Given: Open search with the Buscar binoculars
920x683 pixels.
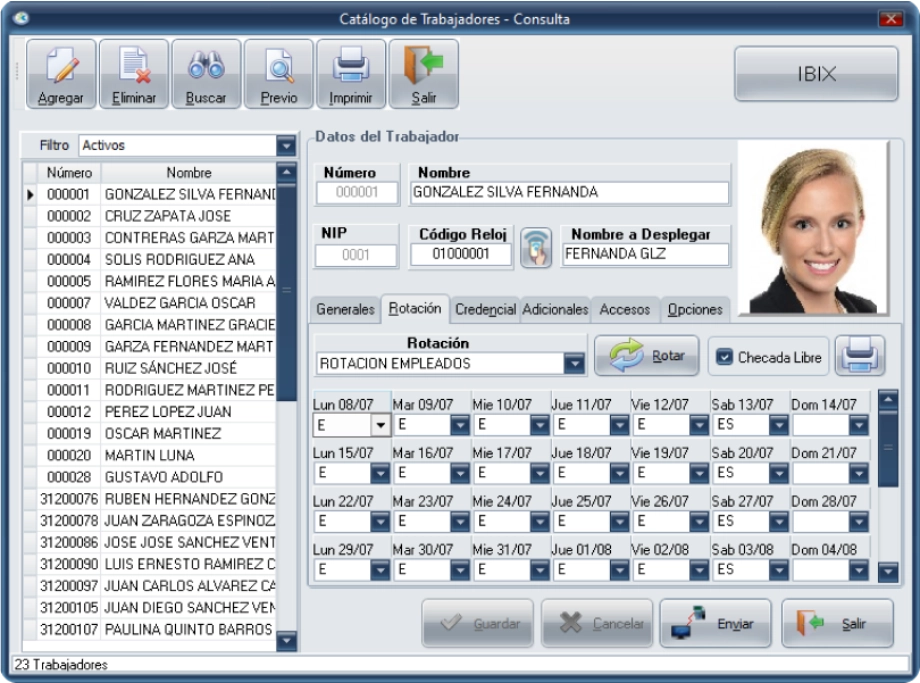Looking at the screenshot, I should [205, 74].
